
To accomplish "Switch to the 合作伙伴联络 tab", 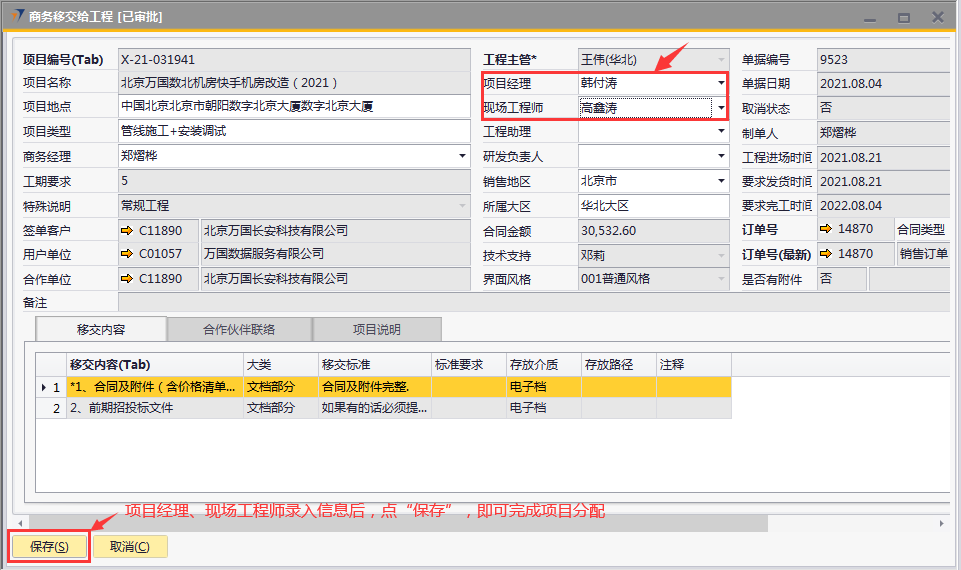I will pyautogui.click(x=239, y=329).
